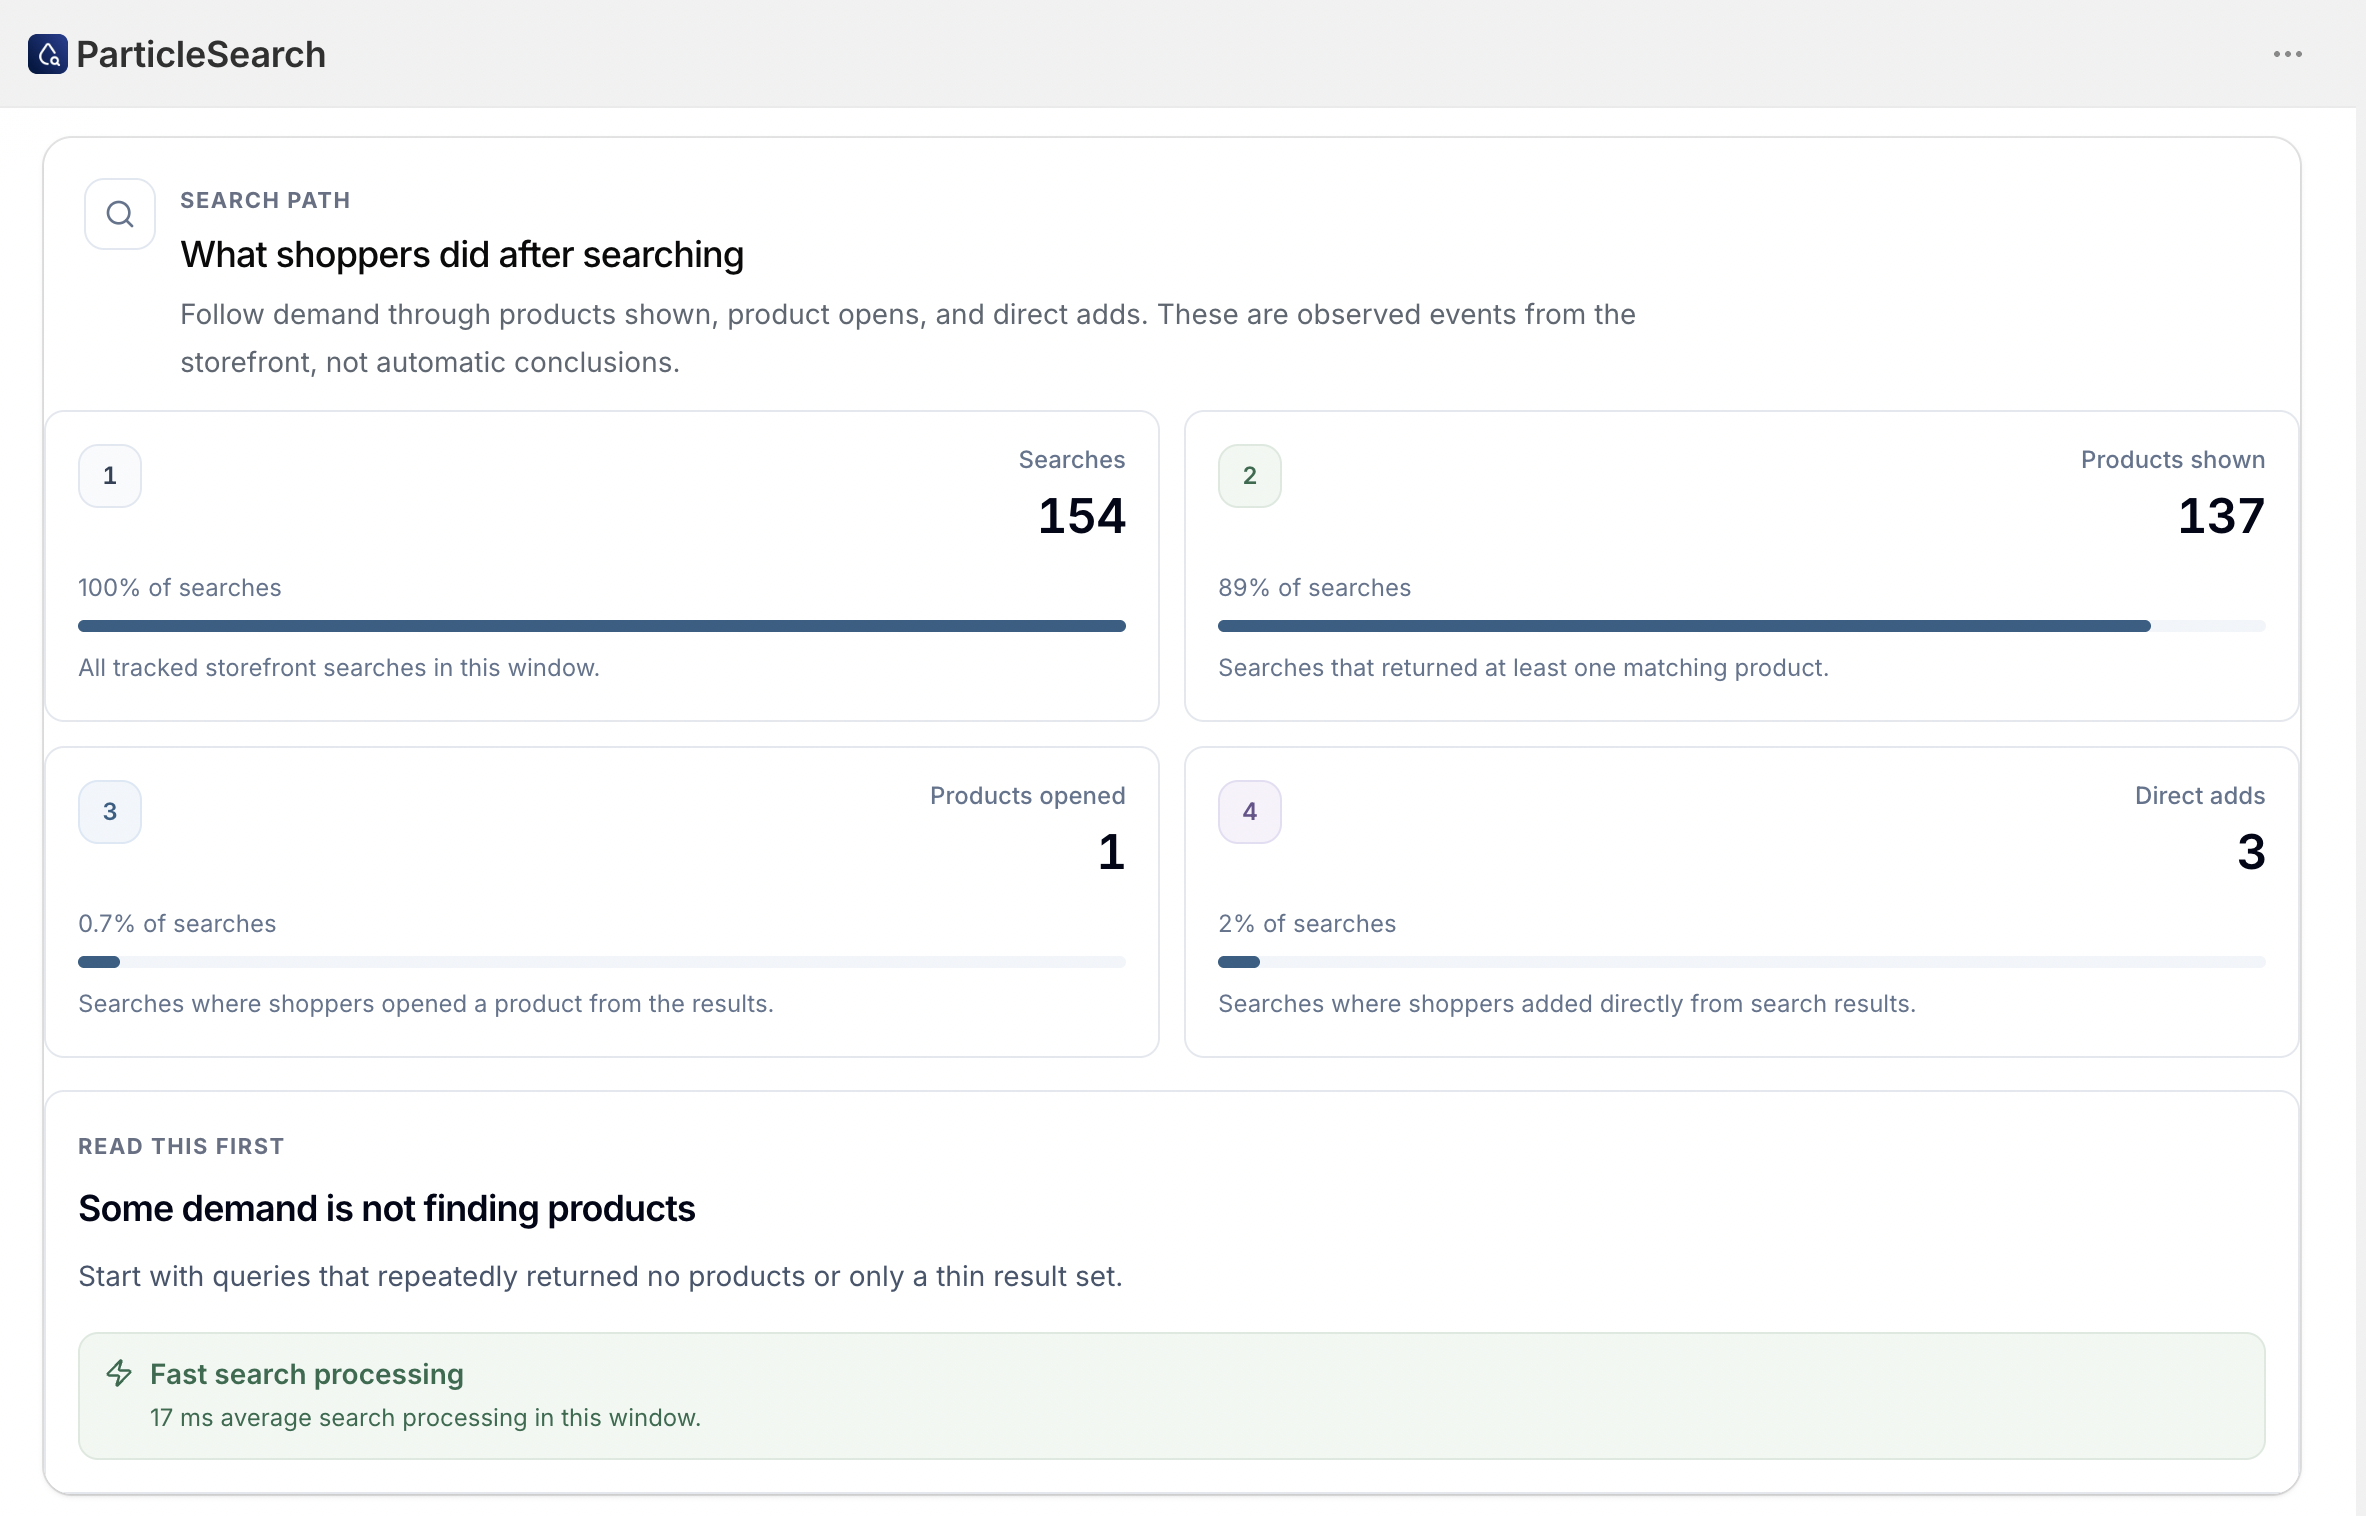
Task: Click the READ THIS FIRST label
Action: (181, 1146)
